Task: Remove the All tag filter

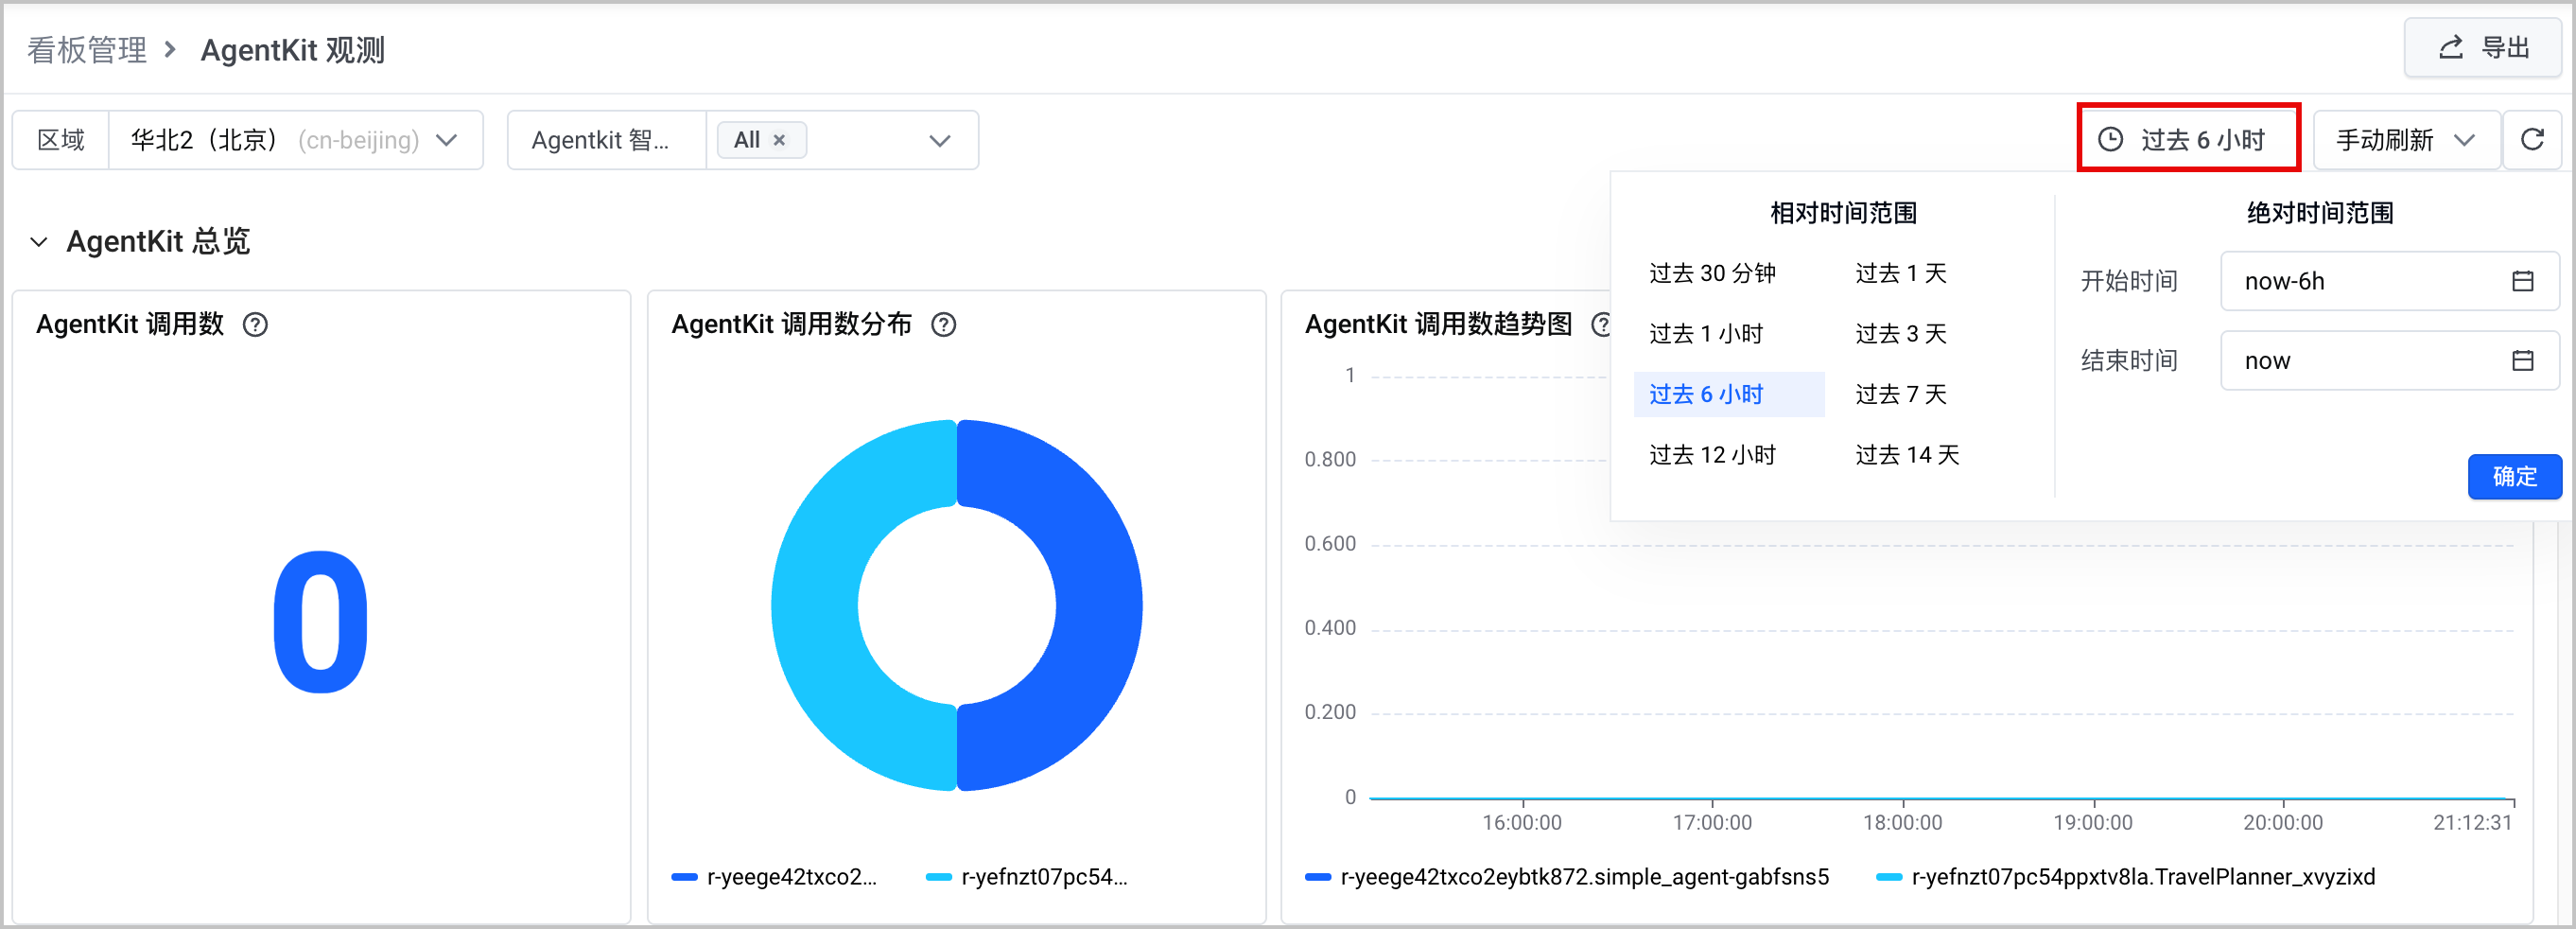Action: tap(779, 141)
